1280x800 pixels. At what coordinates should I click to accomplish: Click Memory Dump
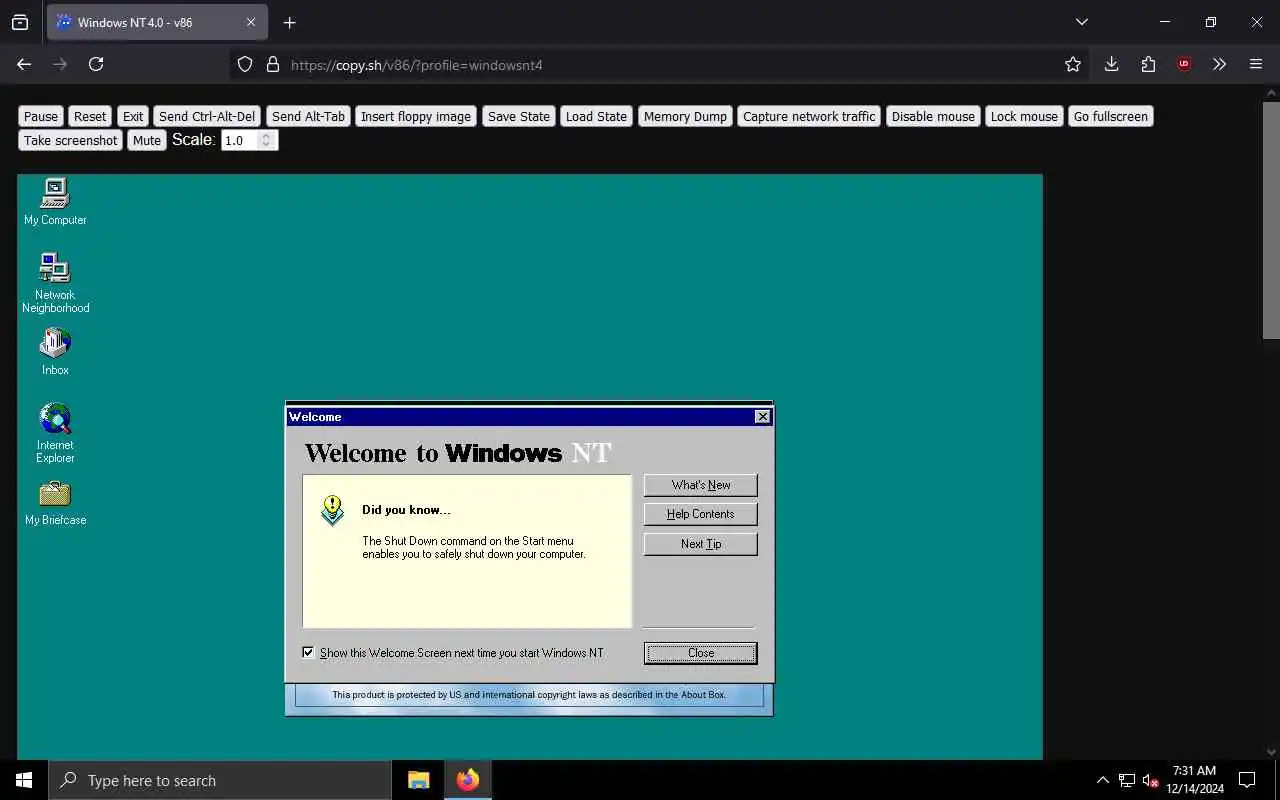pyautogui.click(x=685, y=116)
